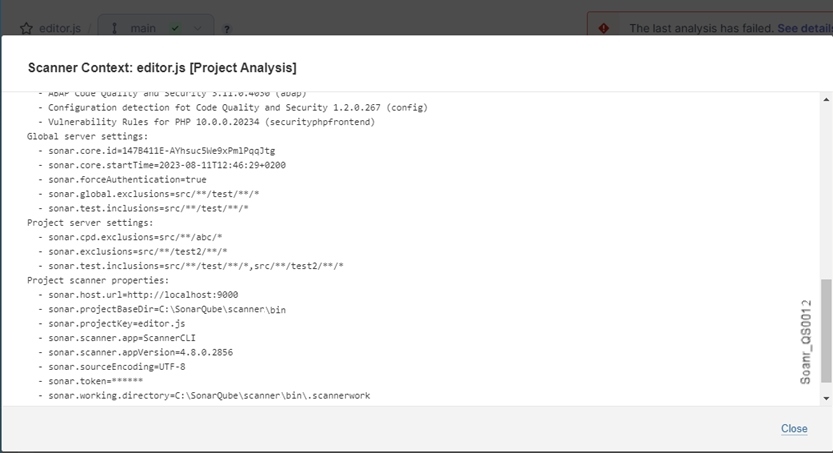Click the green check status icon
This screenshot has width=833, height=453.
point(176,29)
